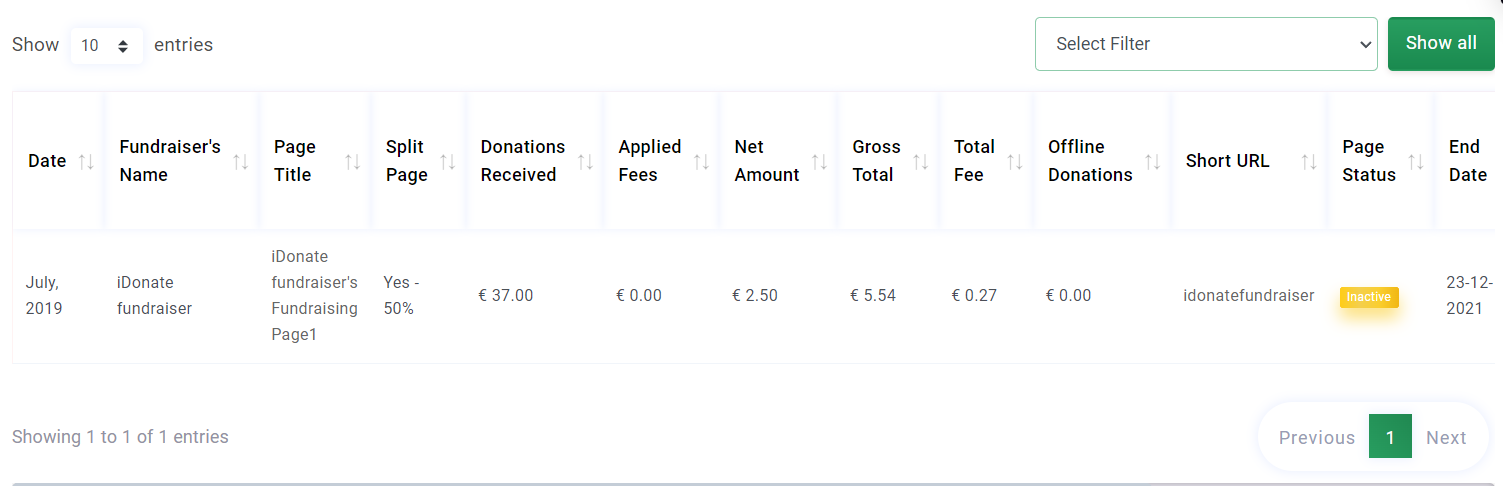The image size is (1503, 486).
Task: Sort by Split Page arrows icon
Action: (x=448, y=161)
